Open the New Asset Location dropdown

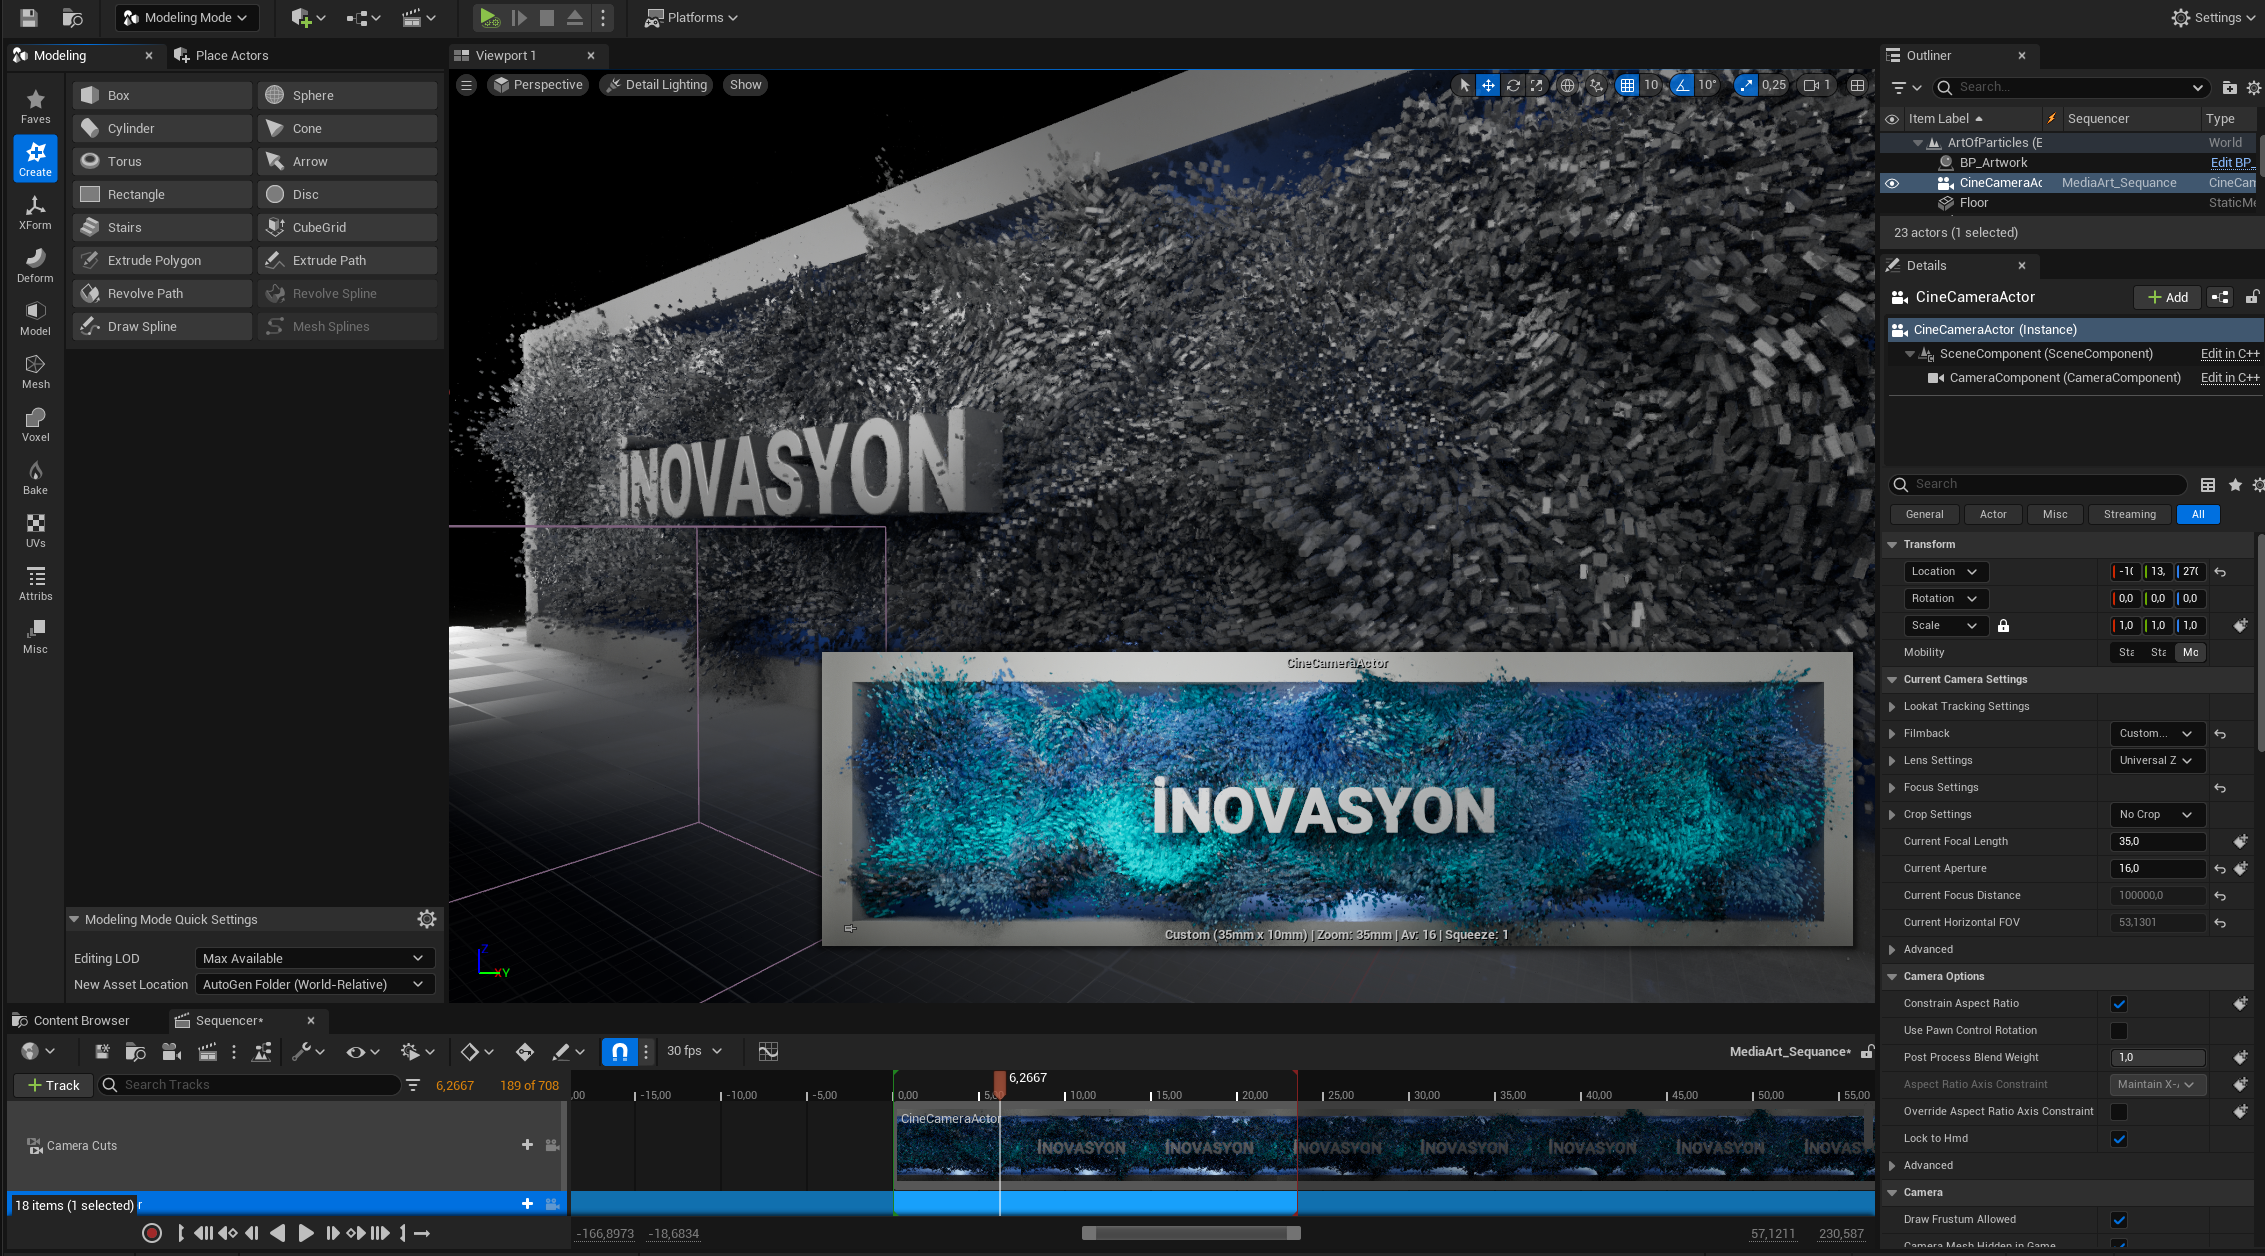pos(314,984)
